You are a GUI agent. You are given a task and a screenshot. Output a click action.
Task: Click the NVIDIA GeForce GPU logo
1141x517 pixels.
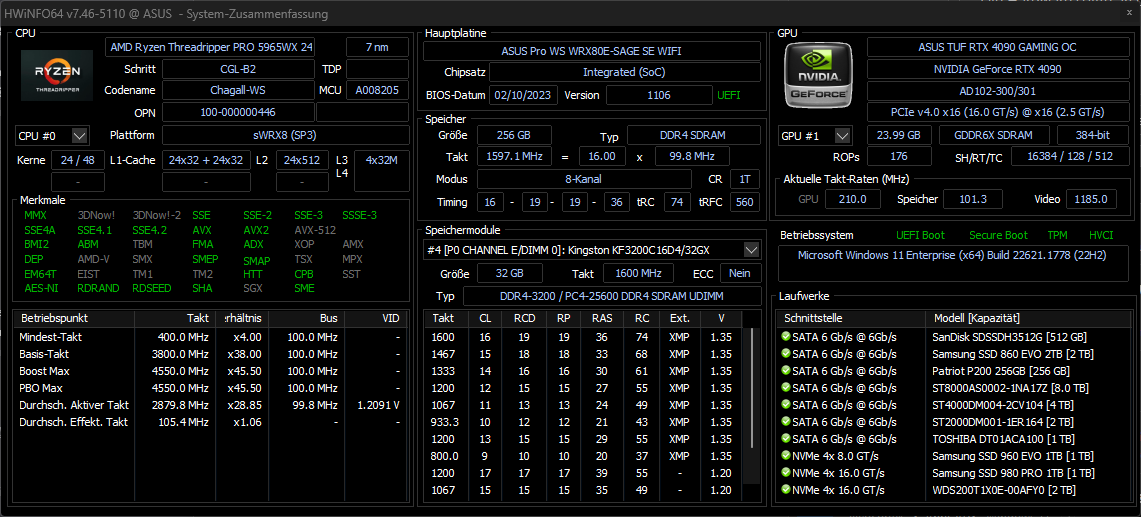pos(819,74)
